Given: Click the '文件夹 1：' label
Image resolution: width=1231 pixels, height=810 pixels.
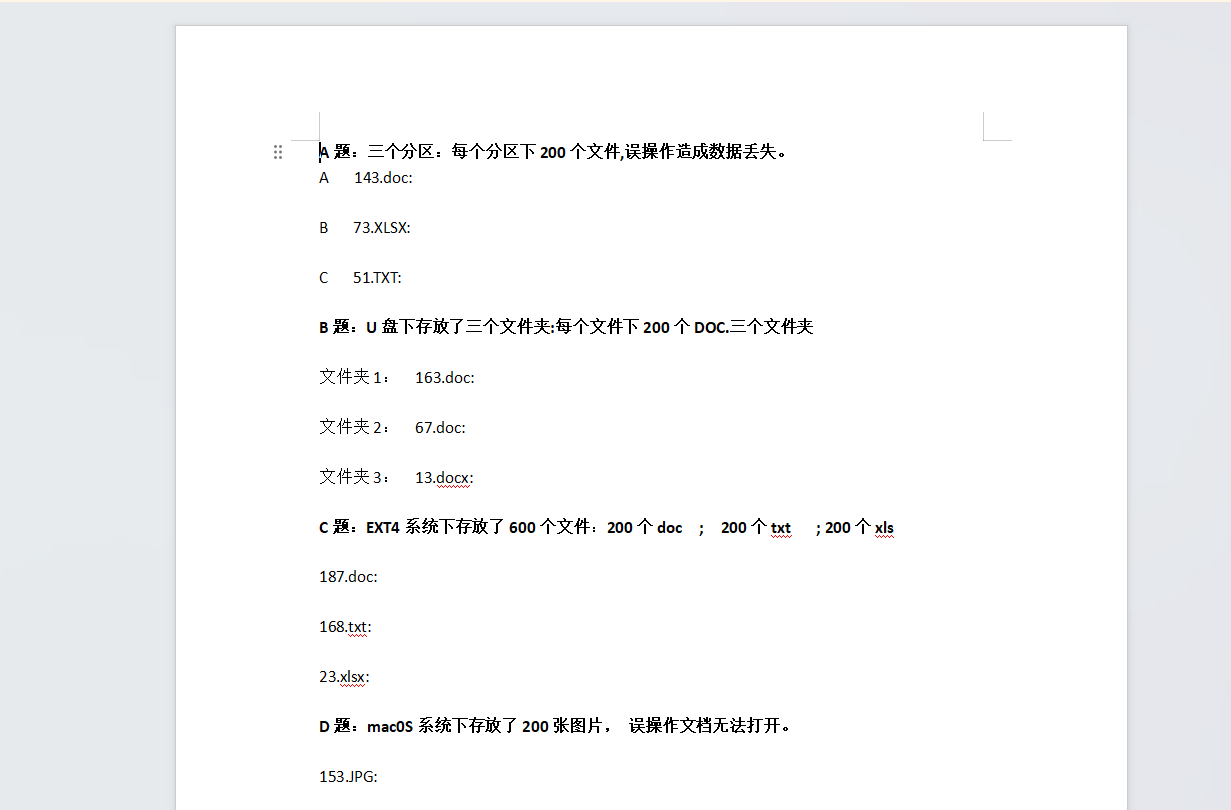Looking at the screenshot, I should click(356, 377).
